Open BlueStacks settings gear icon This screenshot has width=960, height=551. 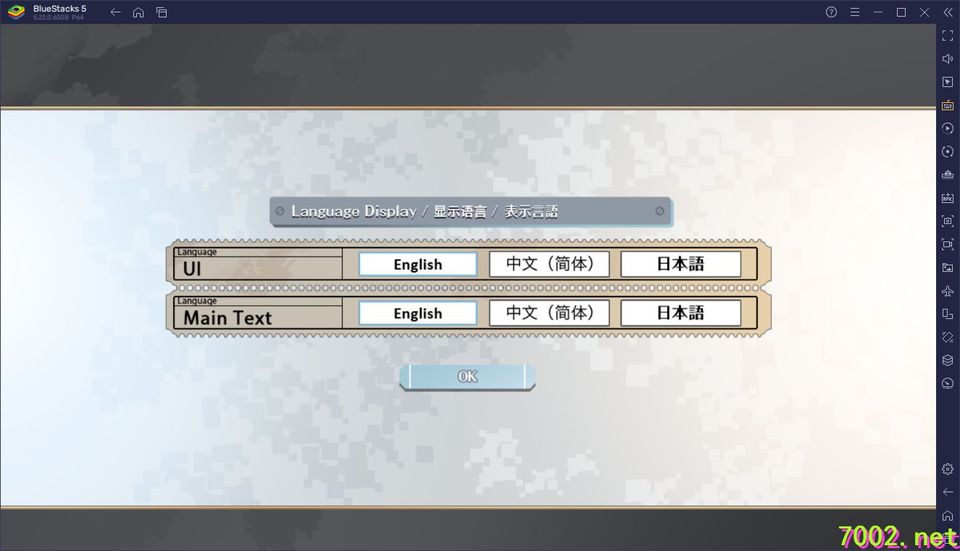pyautogui.click(x=948, y=469)
